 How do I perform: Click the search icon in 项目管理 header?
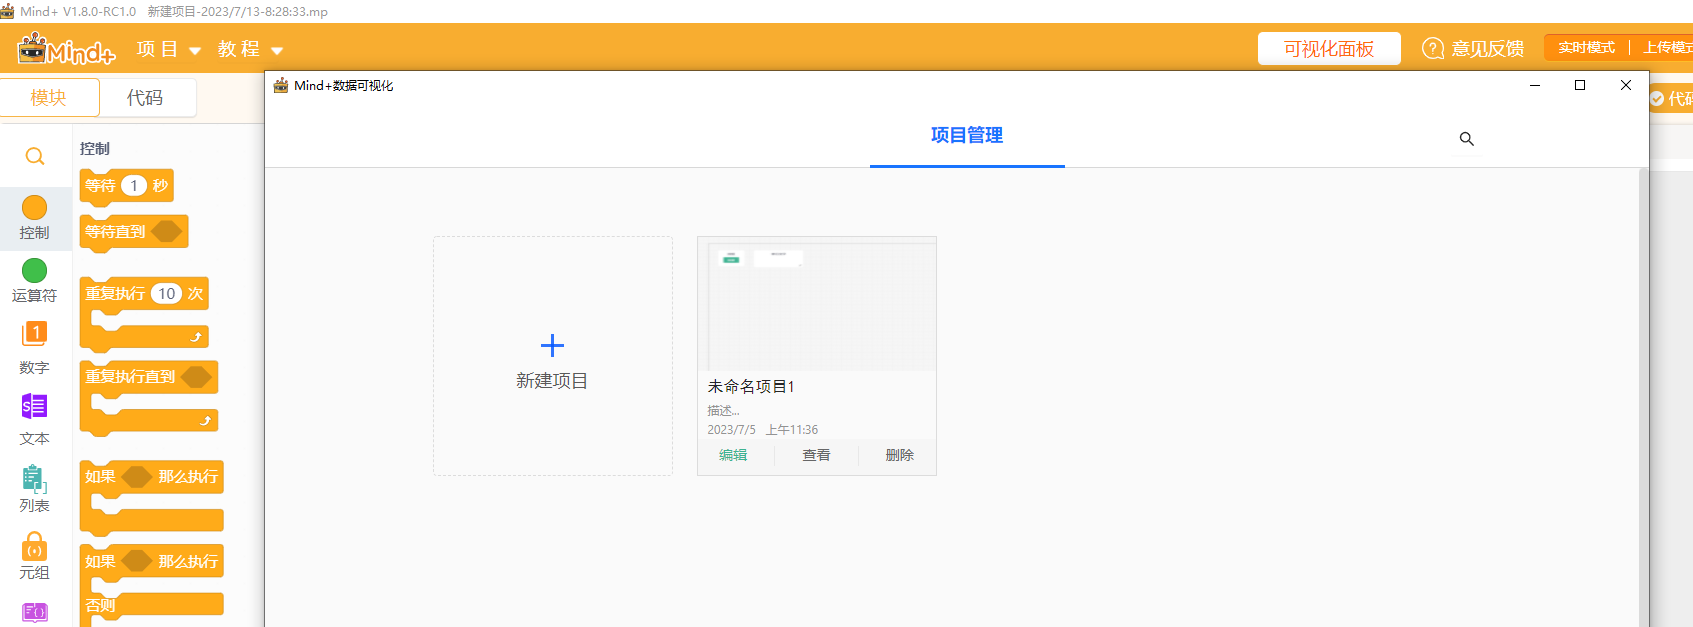[x=1466, y=139]
